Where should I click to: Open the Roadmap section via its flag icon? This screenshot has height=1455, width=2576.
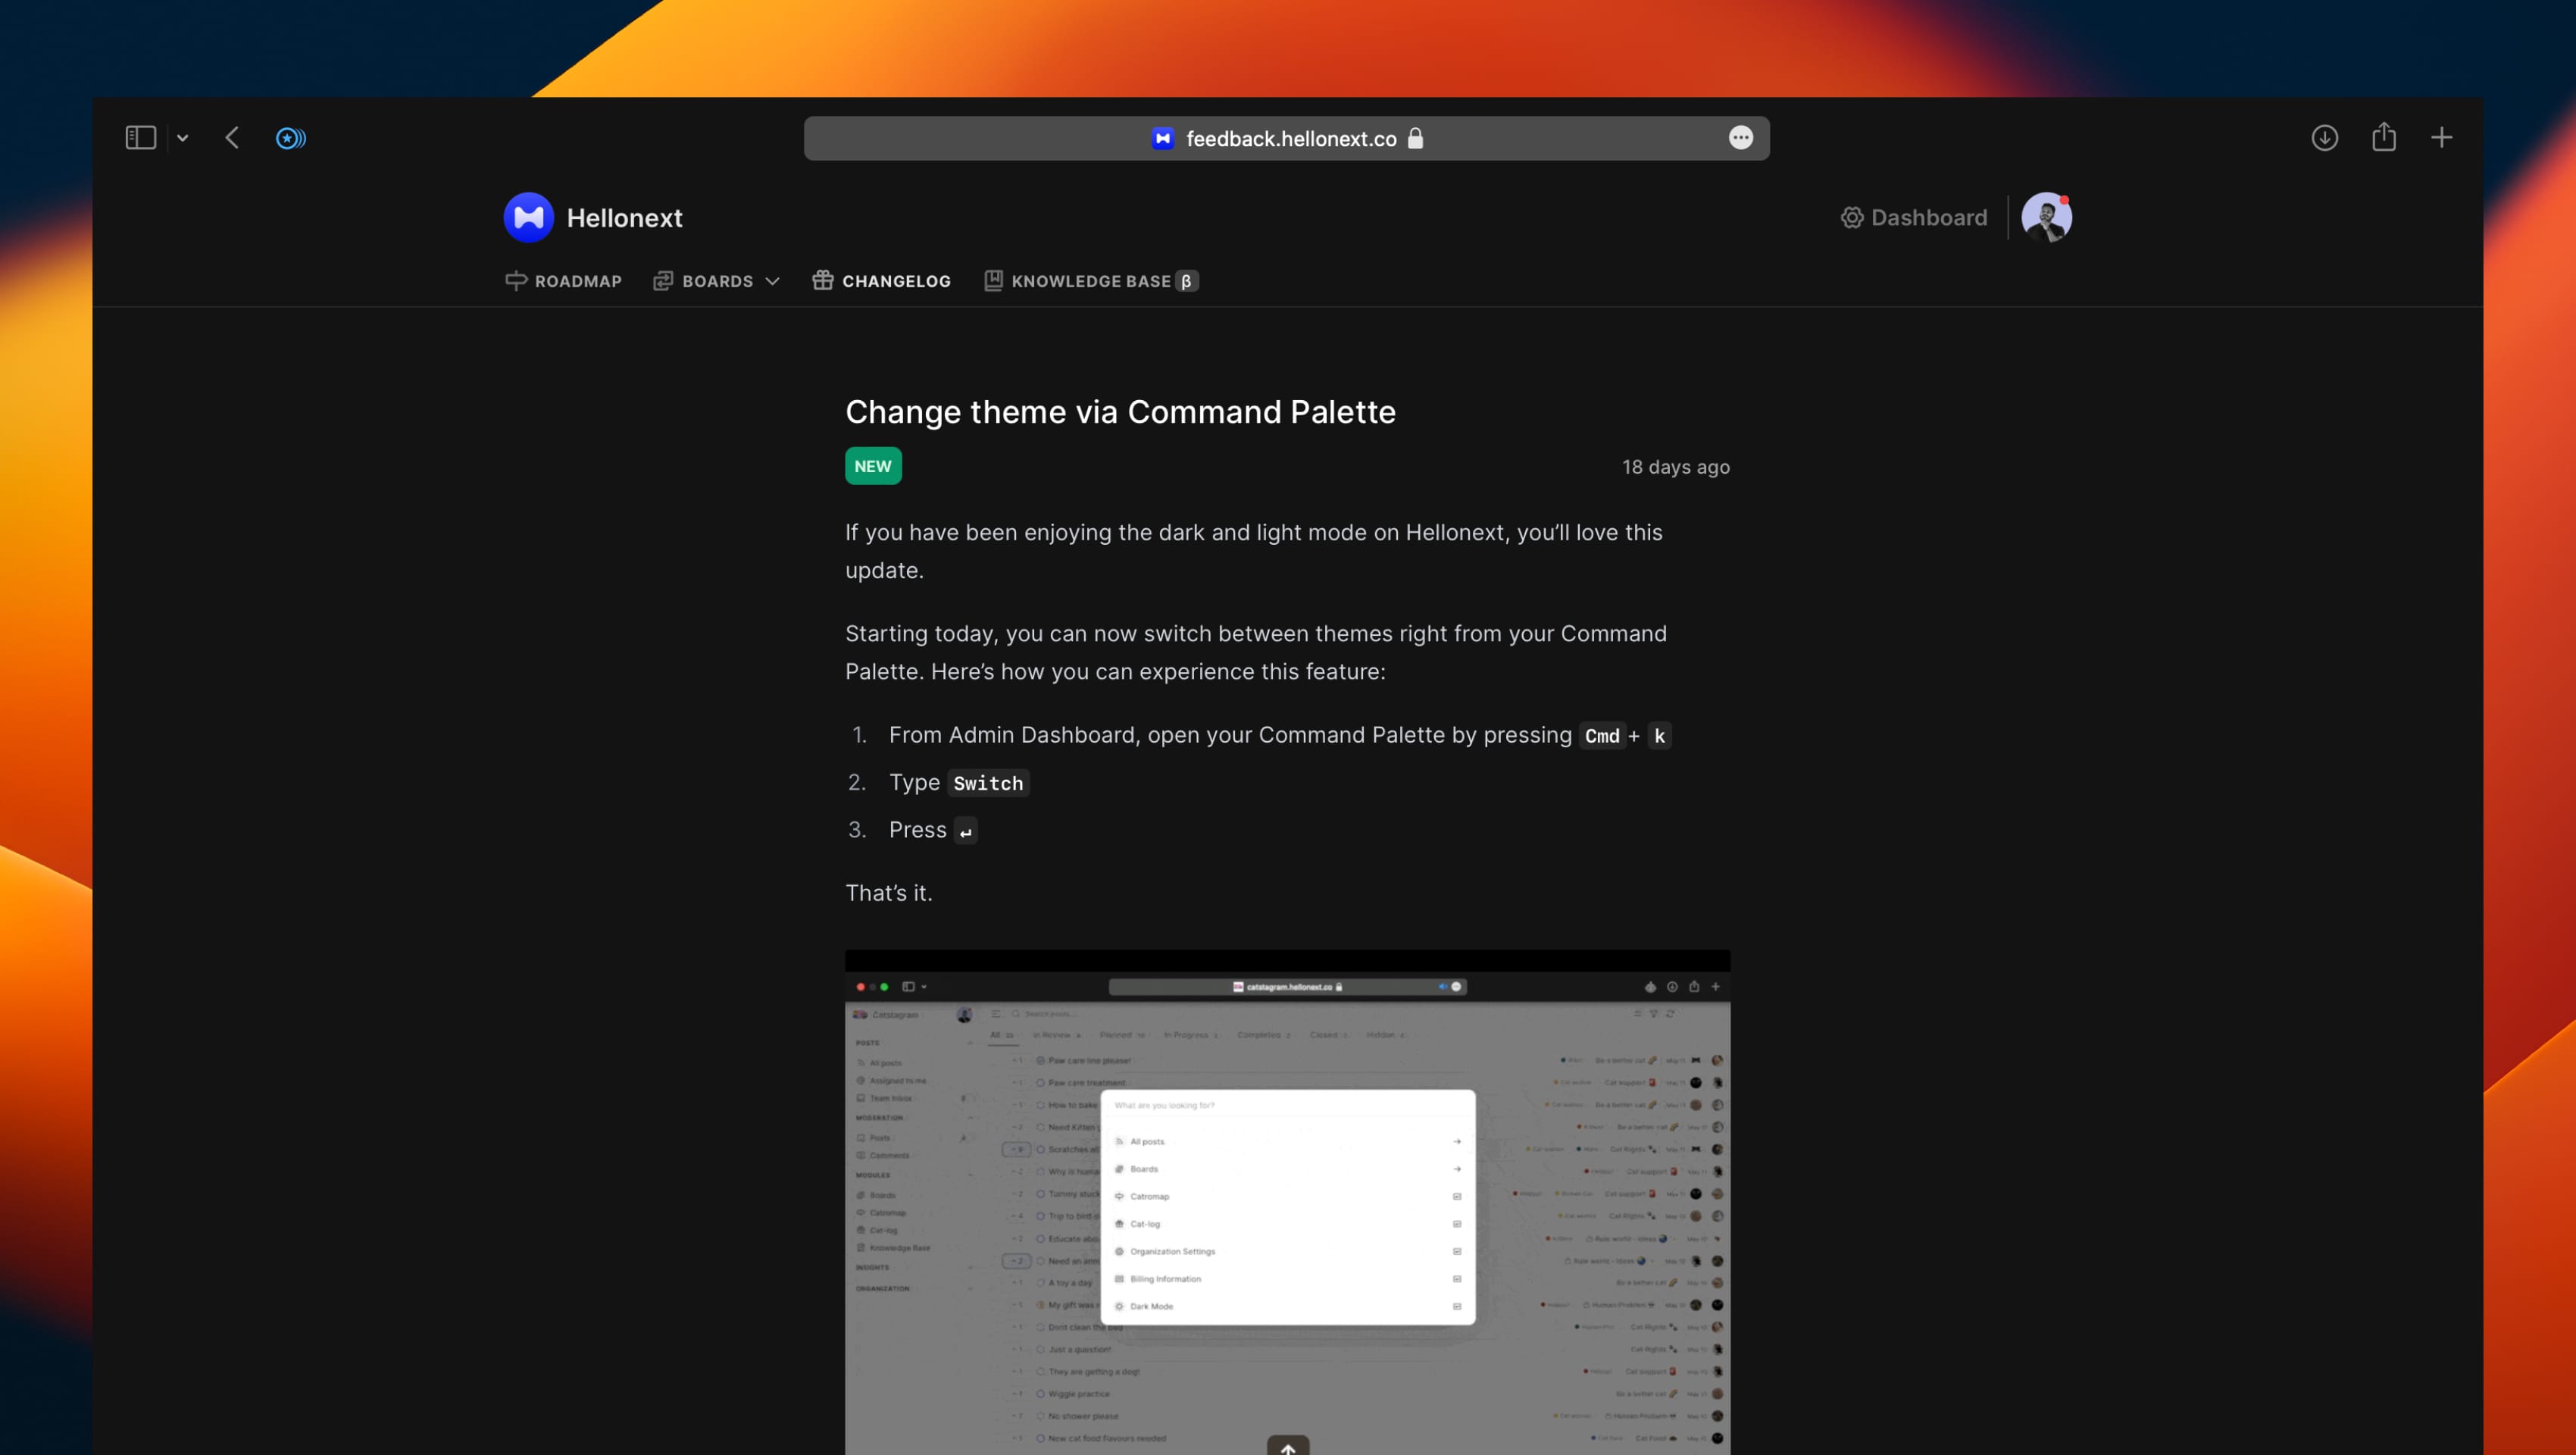(x=516, y=281)
